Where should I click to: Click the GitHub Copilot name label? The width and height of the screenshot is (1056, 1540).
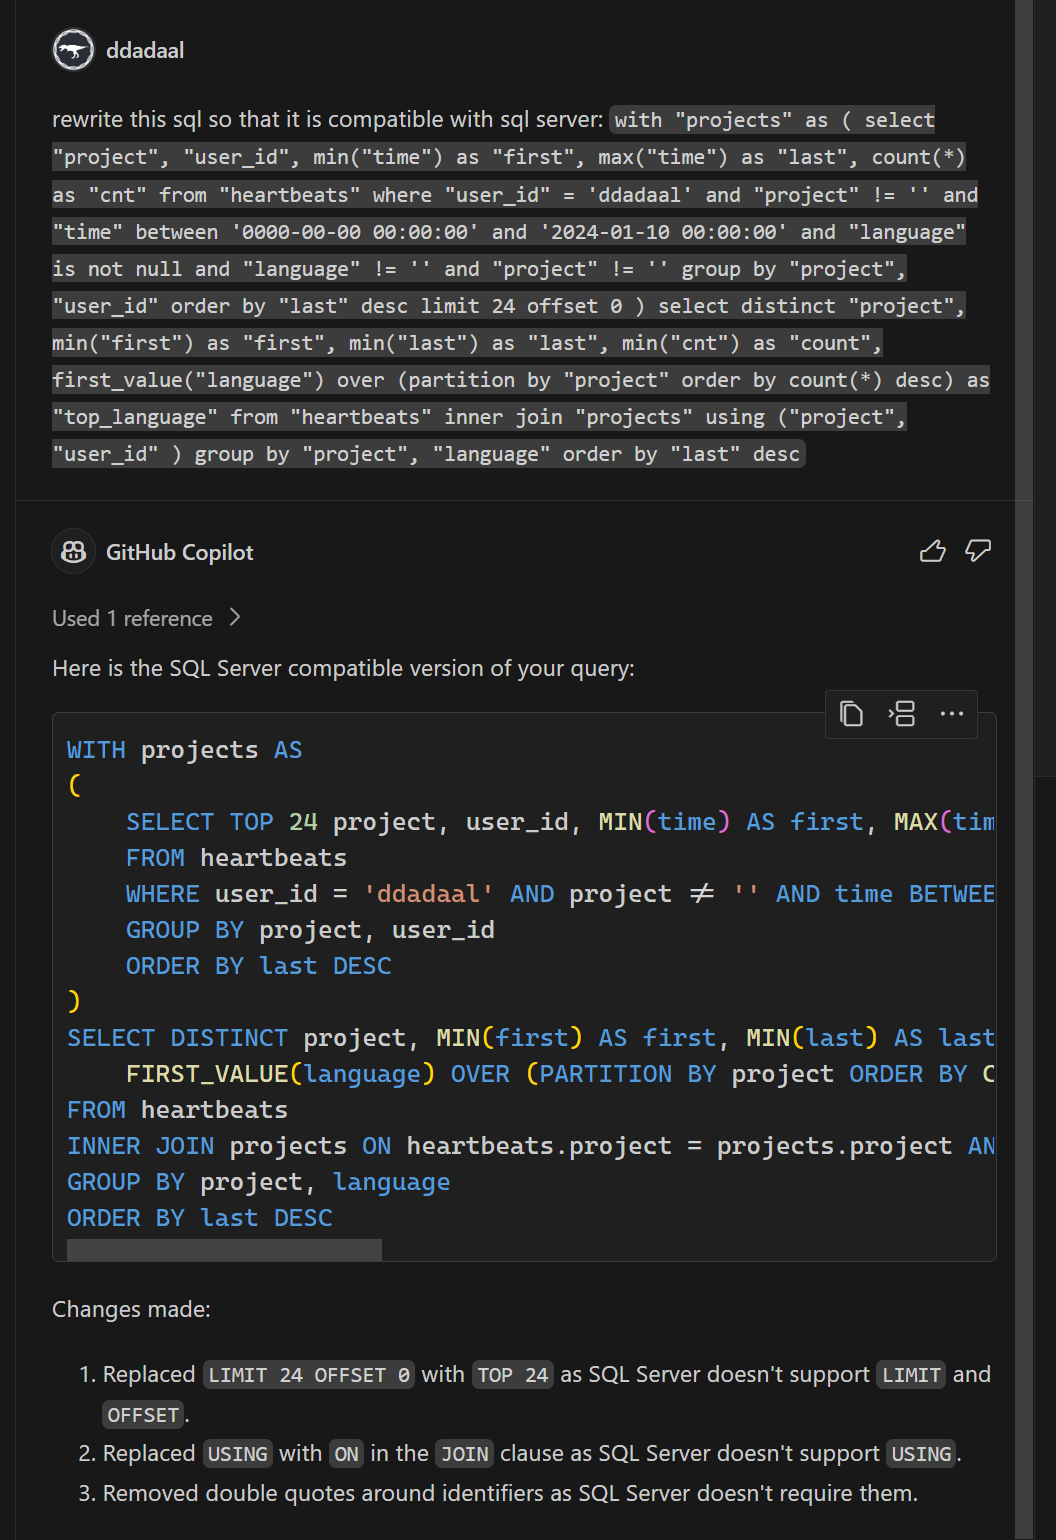pos(180,552)
